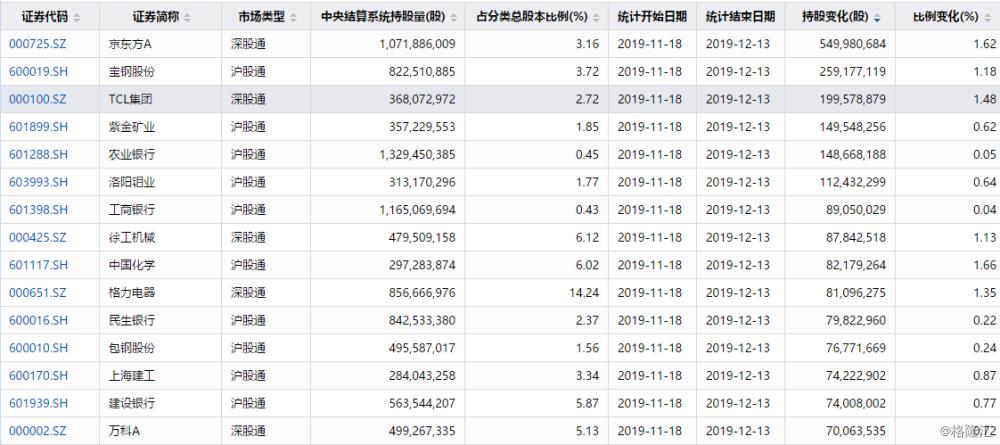Image resolution: width=1000 pixels, height=445 pixels.
Task: Click the 600016.SH code link
Action: [x=38, y=320]
